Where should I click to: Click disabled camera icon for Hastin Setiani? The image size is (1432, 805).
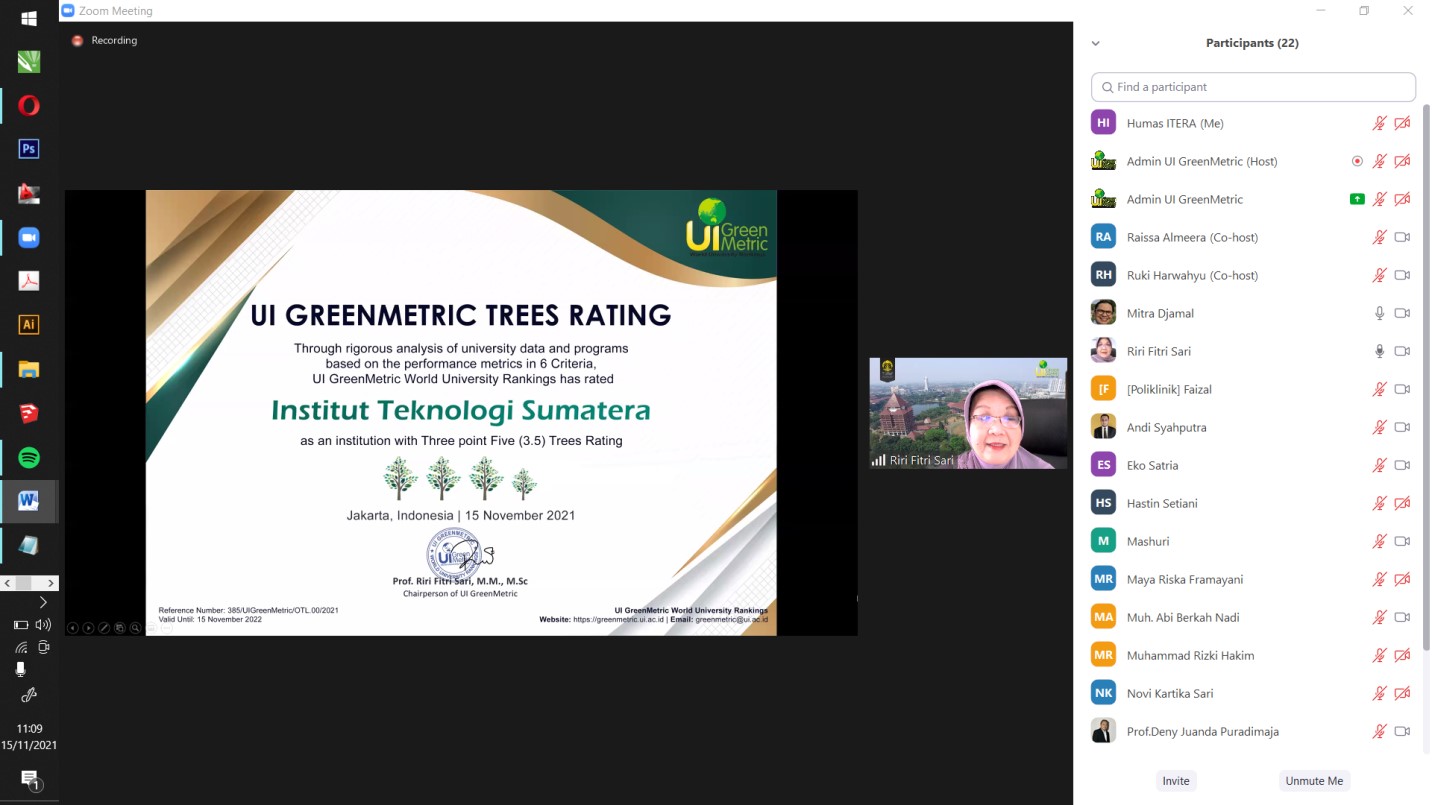pyautogui.click(x=1402, y=503)
